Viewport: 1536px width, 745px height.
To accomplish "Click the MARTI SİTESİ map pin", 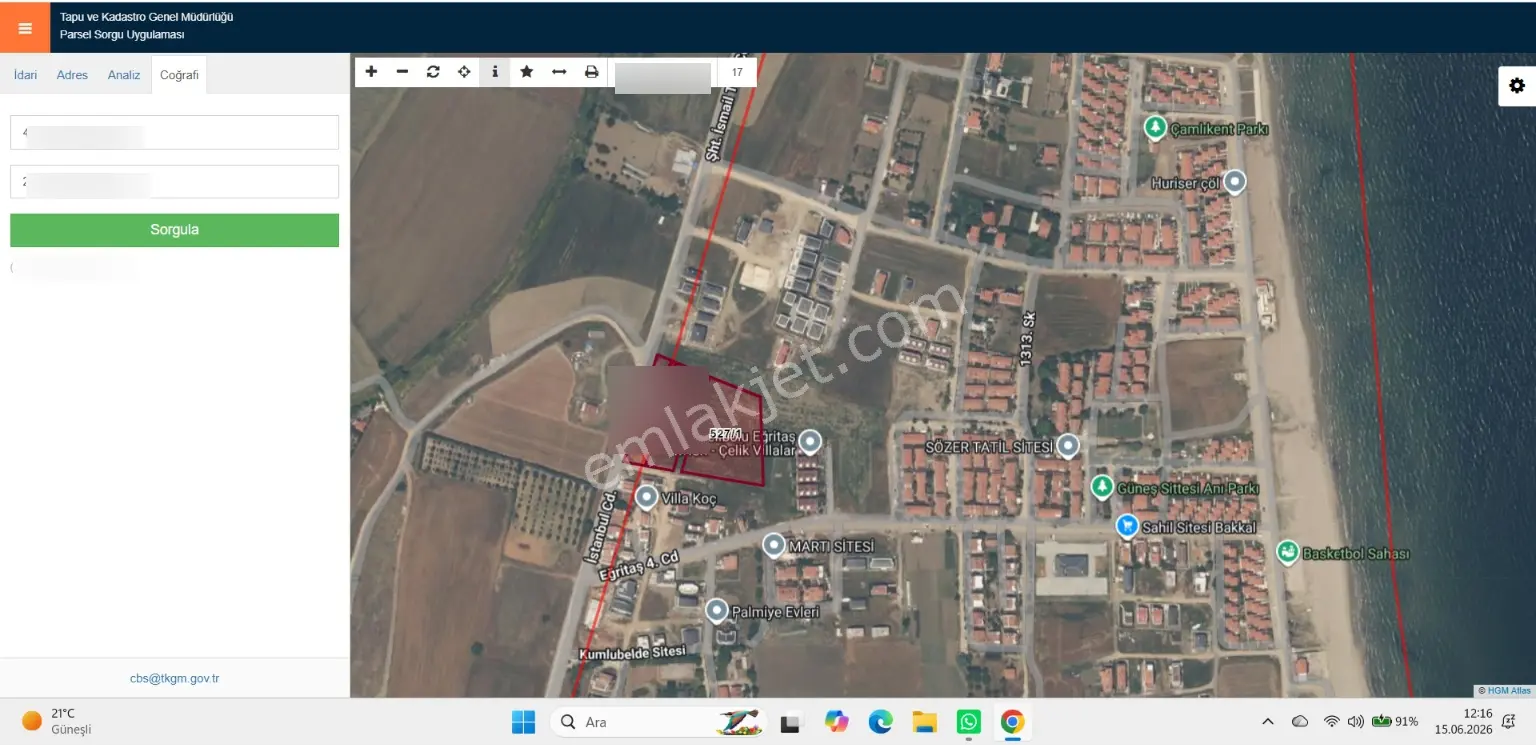I will (774, 545).
